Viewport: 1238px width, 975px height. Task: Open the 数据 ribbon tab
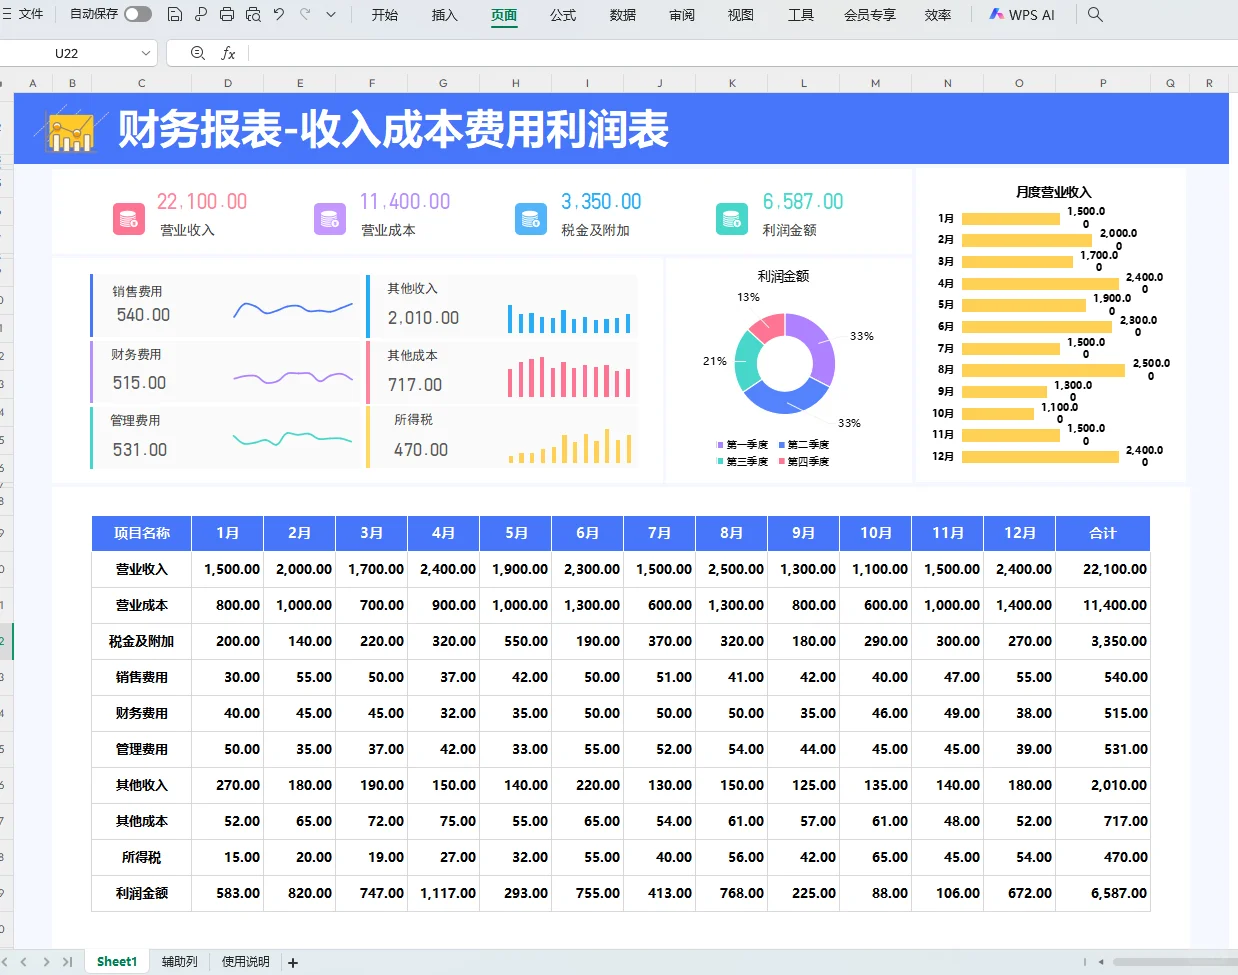pyautogui.click(x=623, y=15)
